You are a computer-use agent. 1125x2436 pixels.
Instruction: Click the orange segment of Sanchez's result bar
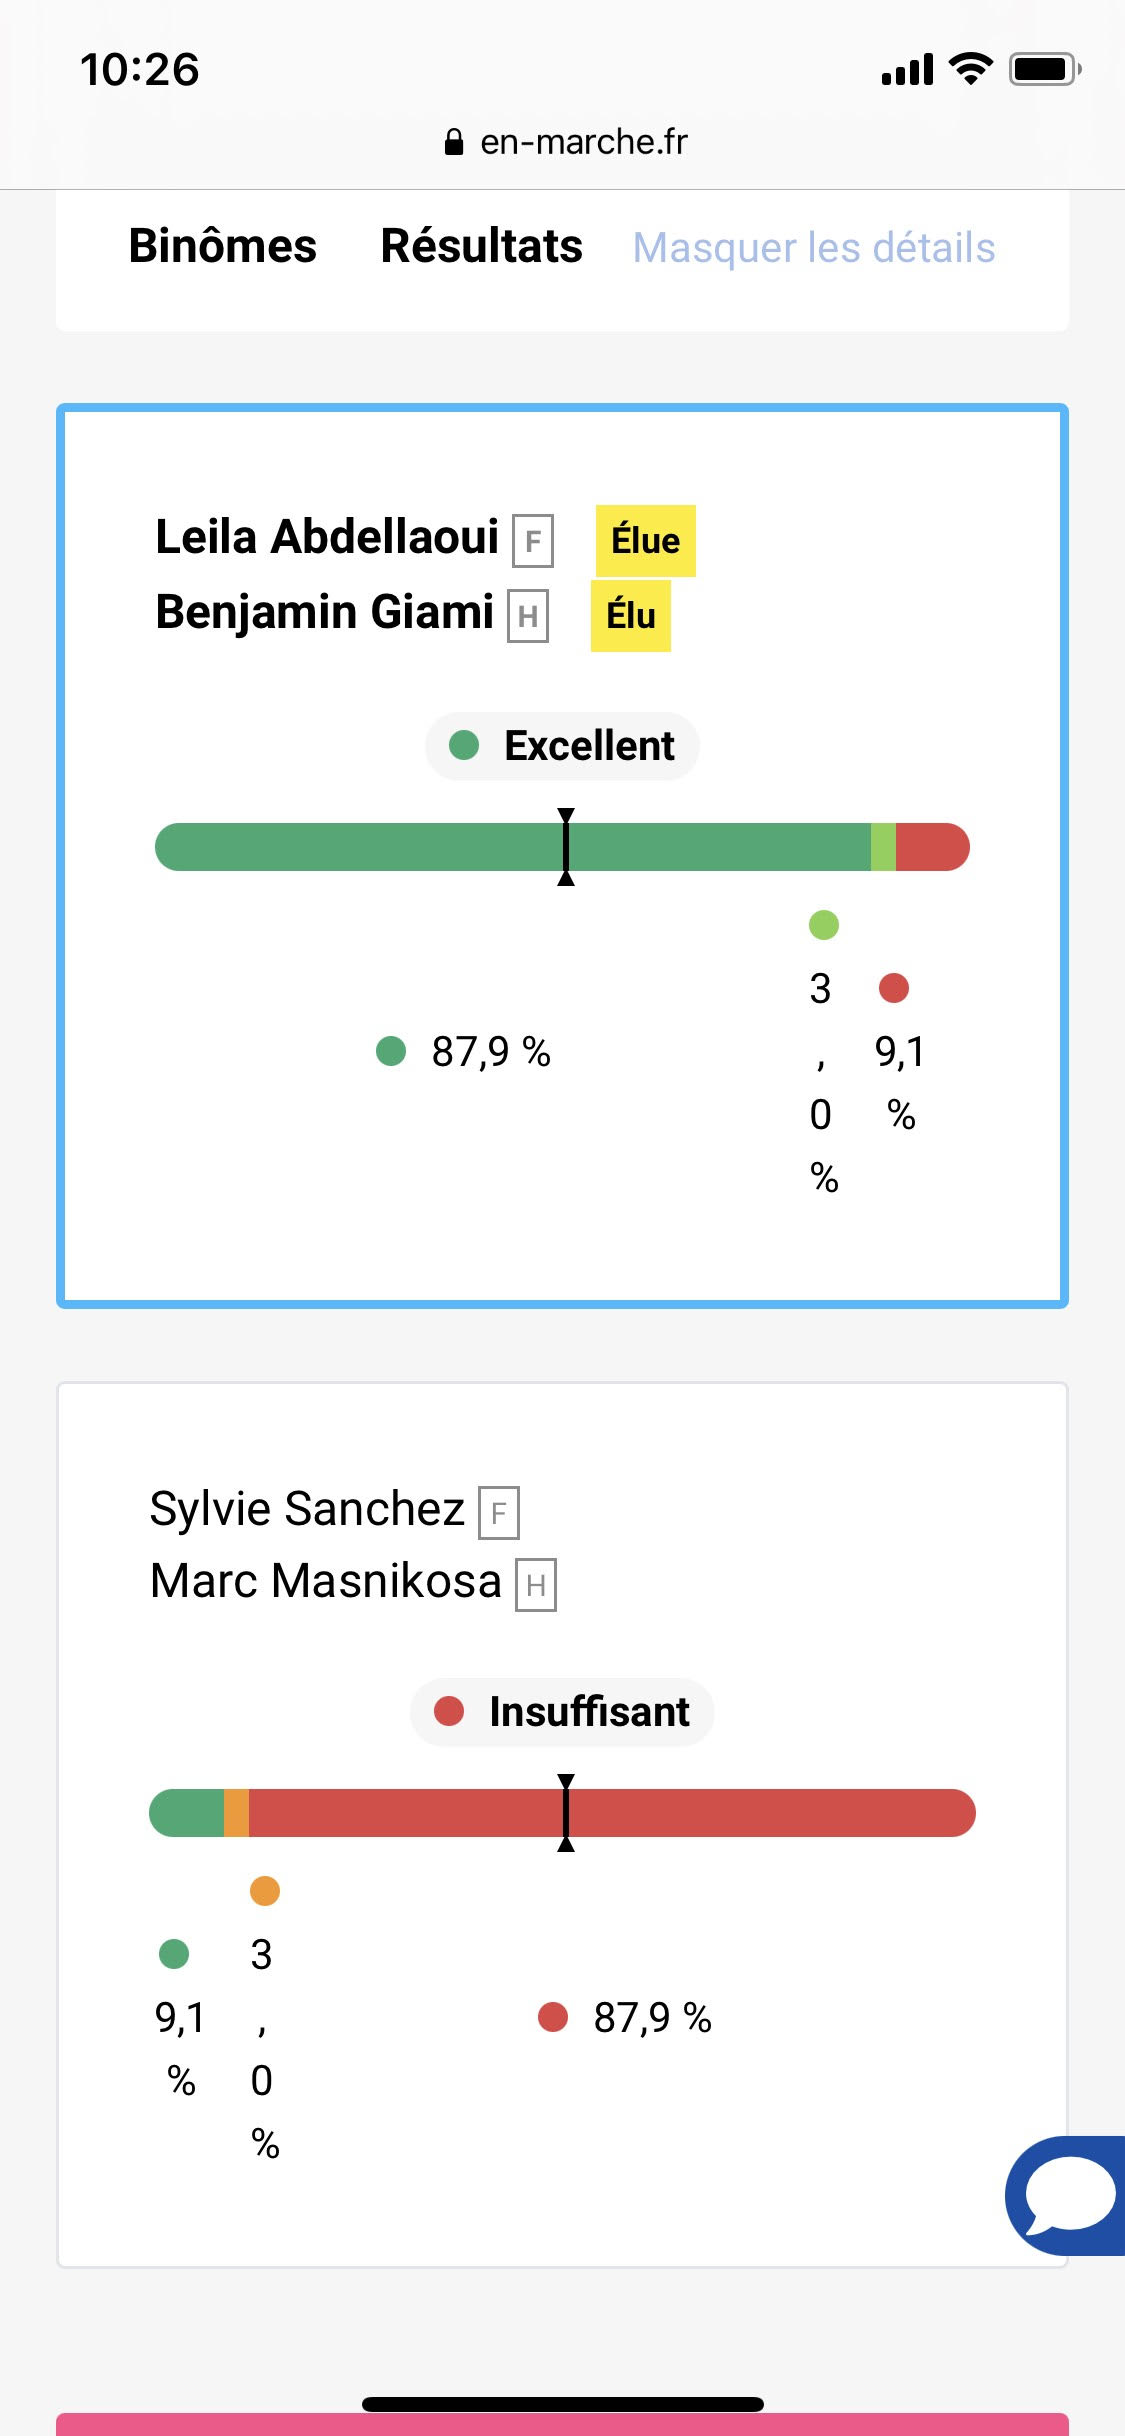[236, 1813]
